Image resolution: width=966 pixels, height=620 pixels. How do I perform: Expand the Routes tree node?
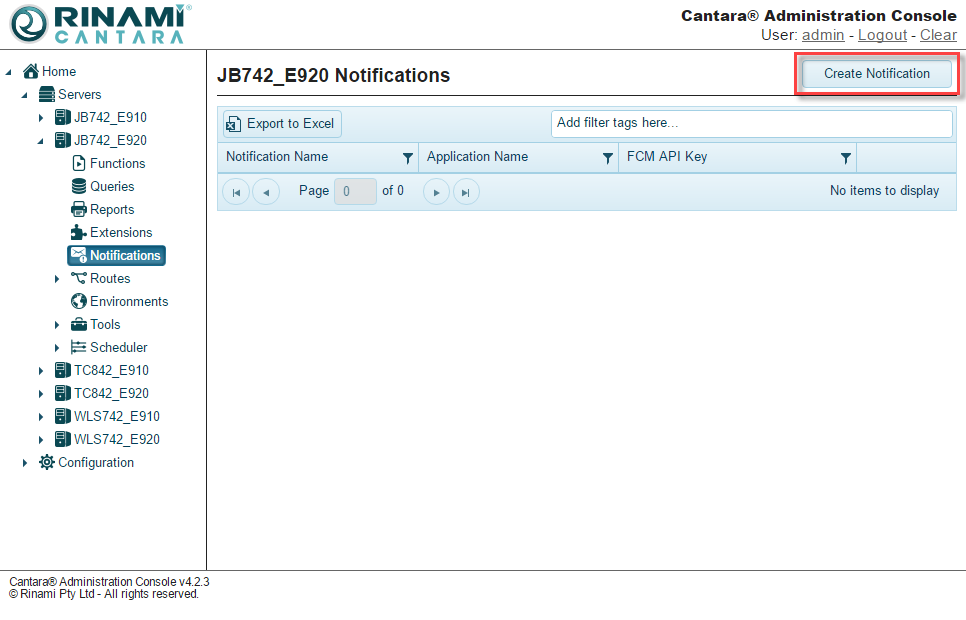pos(57,279)
